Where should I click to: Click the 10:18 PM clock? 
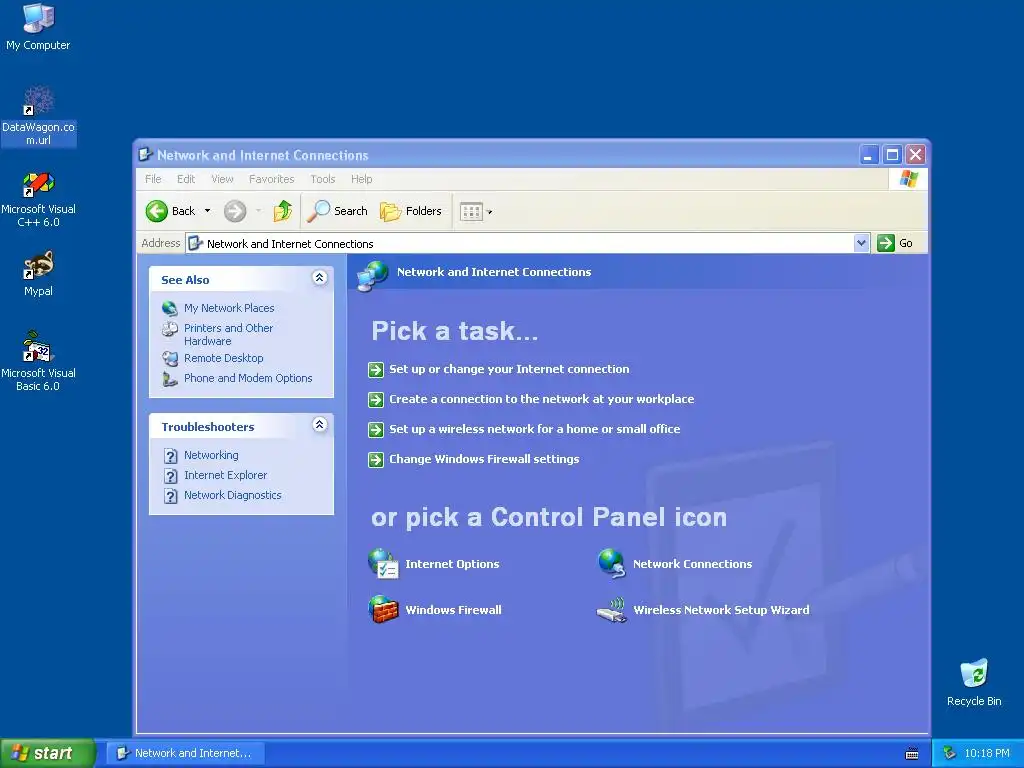tap(987, 753)
